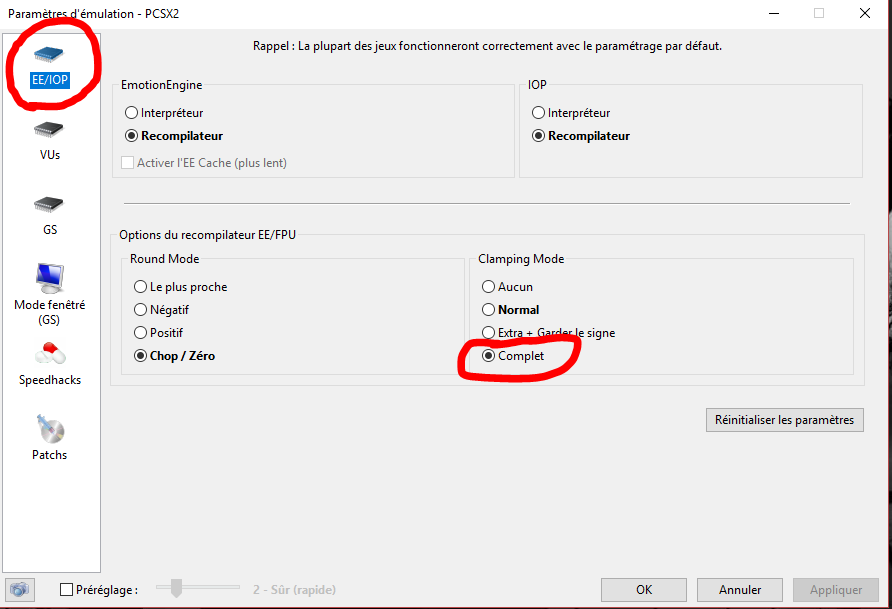Viewport: 892px width, 609px height.
Task: Confirm settings with OK button
Action: point(644,590)
